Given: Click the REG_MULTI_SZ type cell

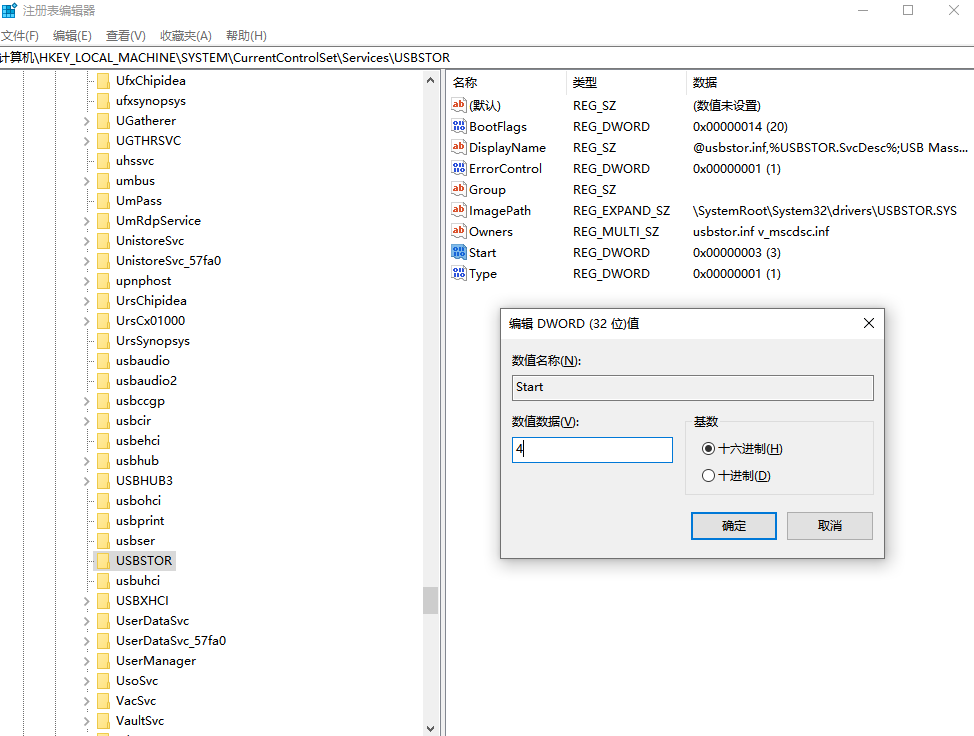Looking at the screenshot, I should (x=616, y=232).
